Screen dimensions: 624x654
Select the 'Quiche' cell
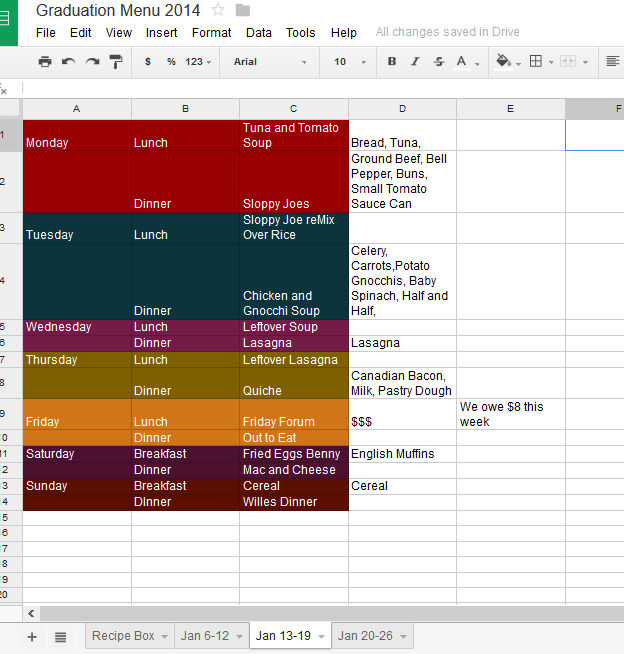click(x=294, y=383)
